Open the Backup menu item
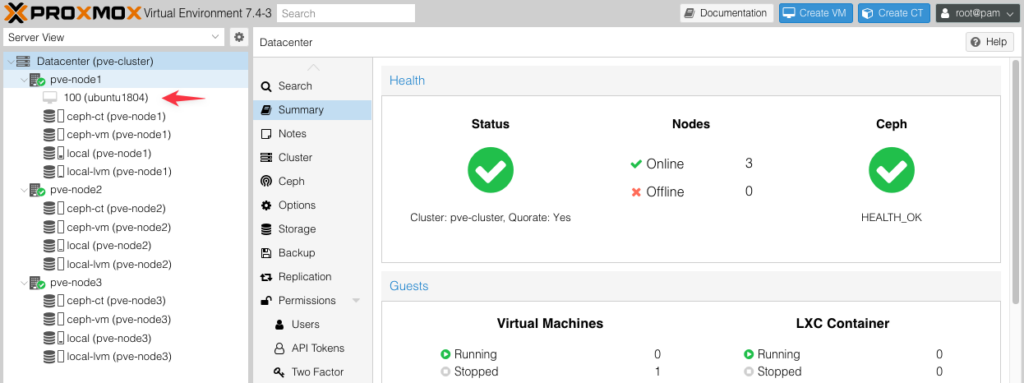 tap(312, 253)
